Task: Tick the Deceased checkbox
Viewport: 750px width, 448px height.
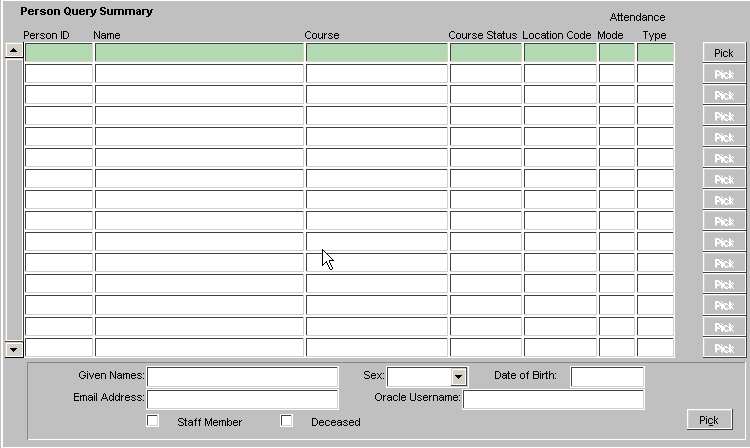Action: (287, 421)
